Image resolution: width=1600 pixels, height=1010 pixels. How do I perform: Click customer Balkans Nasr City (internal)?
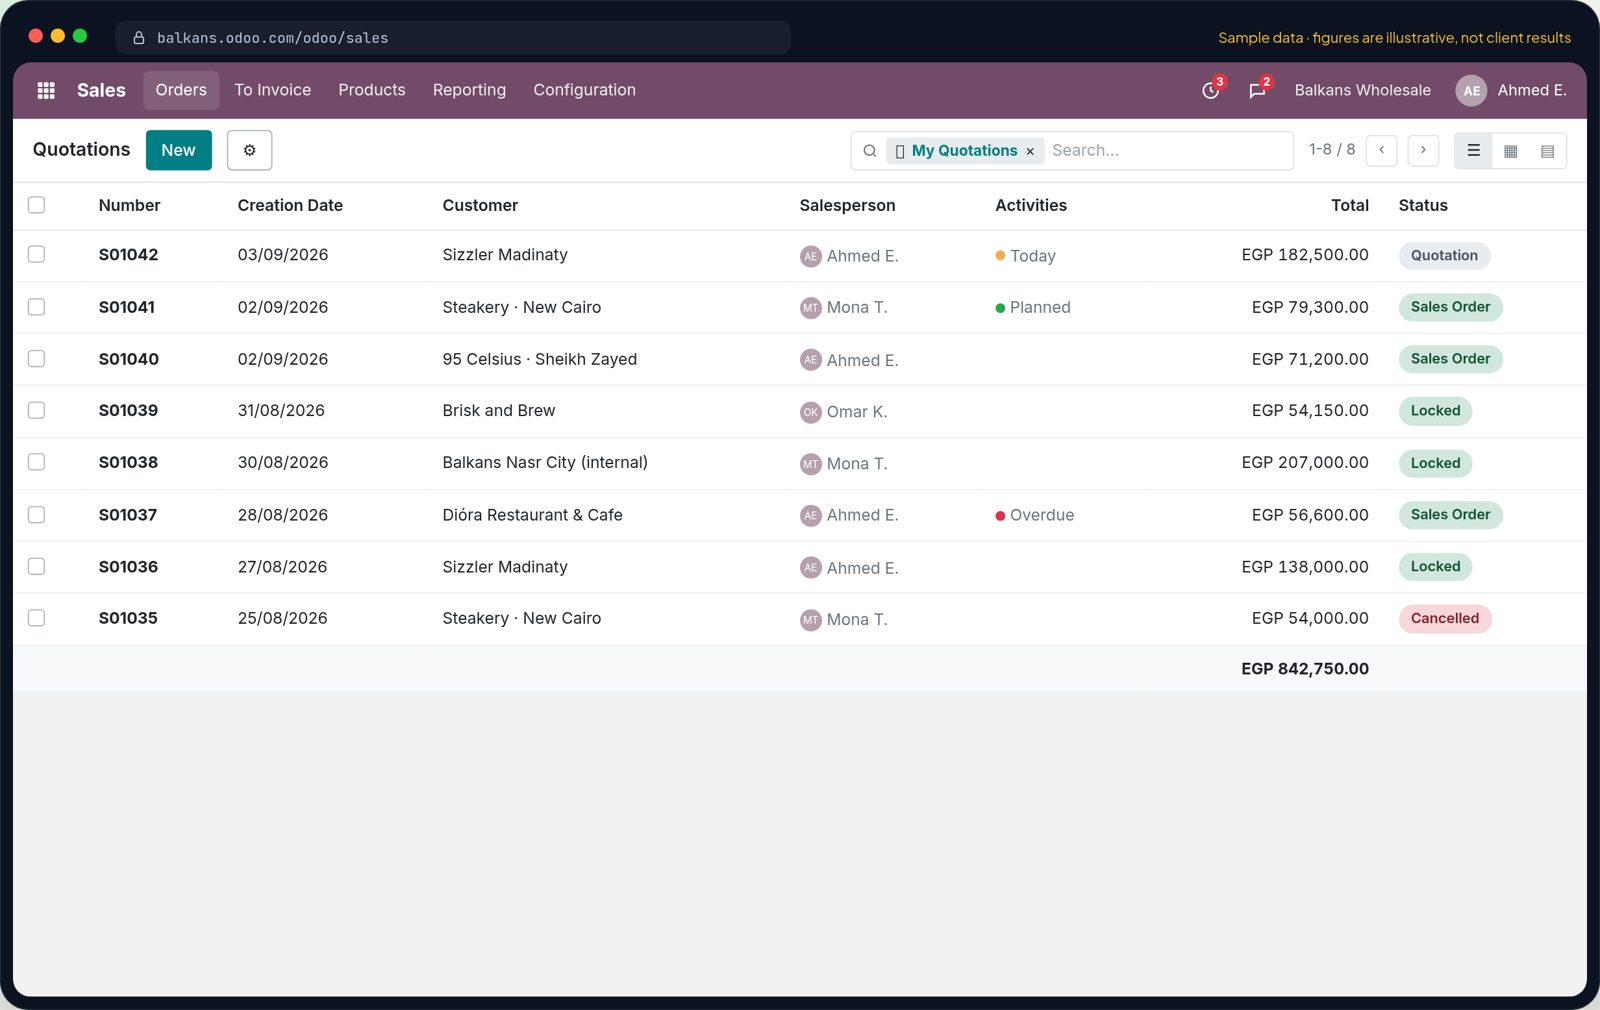545,462
